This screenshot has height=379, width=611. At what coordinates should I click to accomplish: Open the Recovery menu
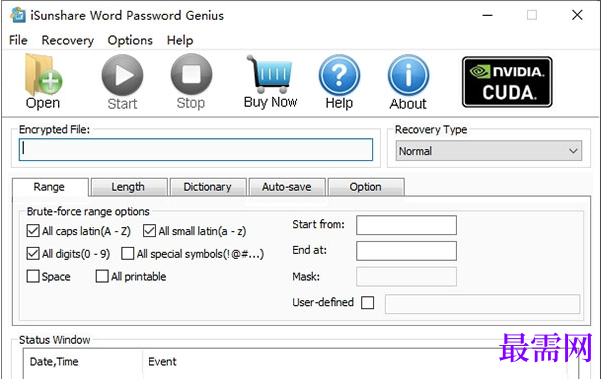[67, 40]
